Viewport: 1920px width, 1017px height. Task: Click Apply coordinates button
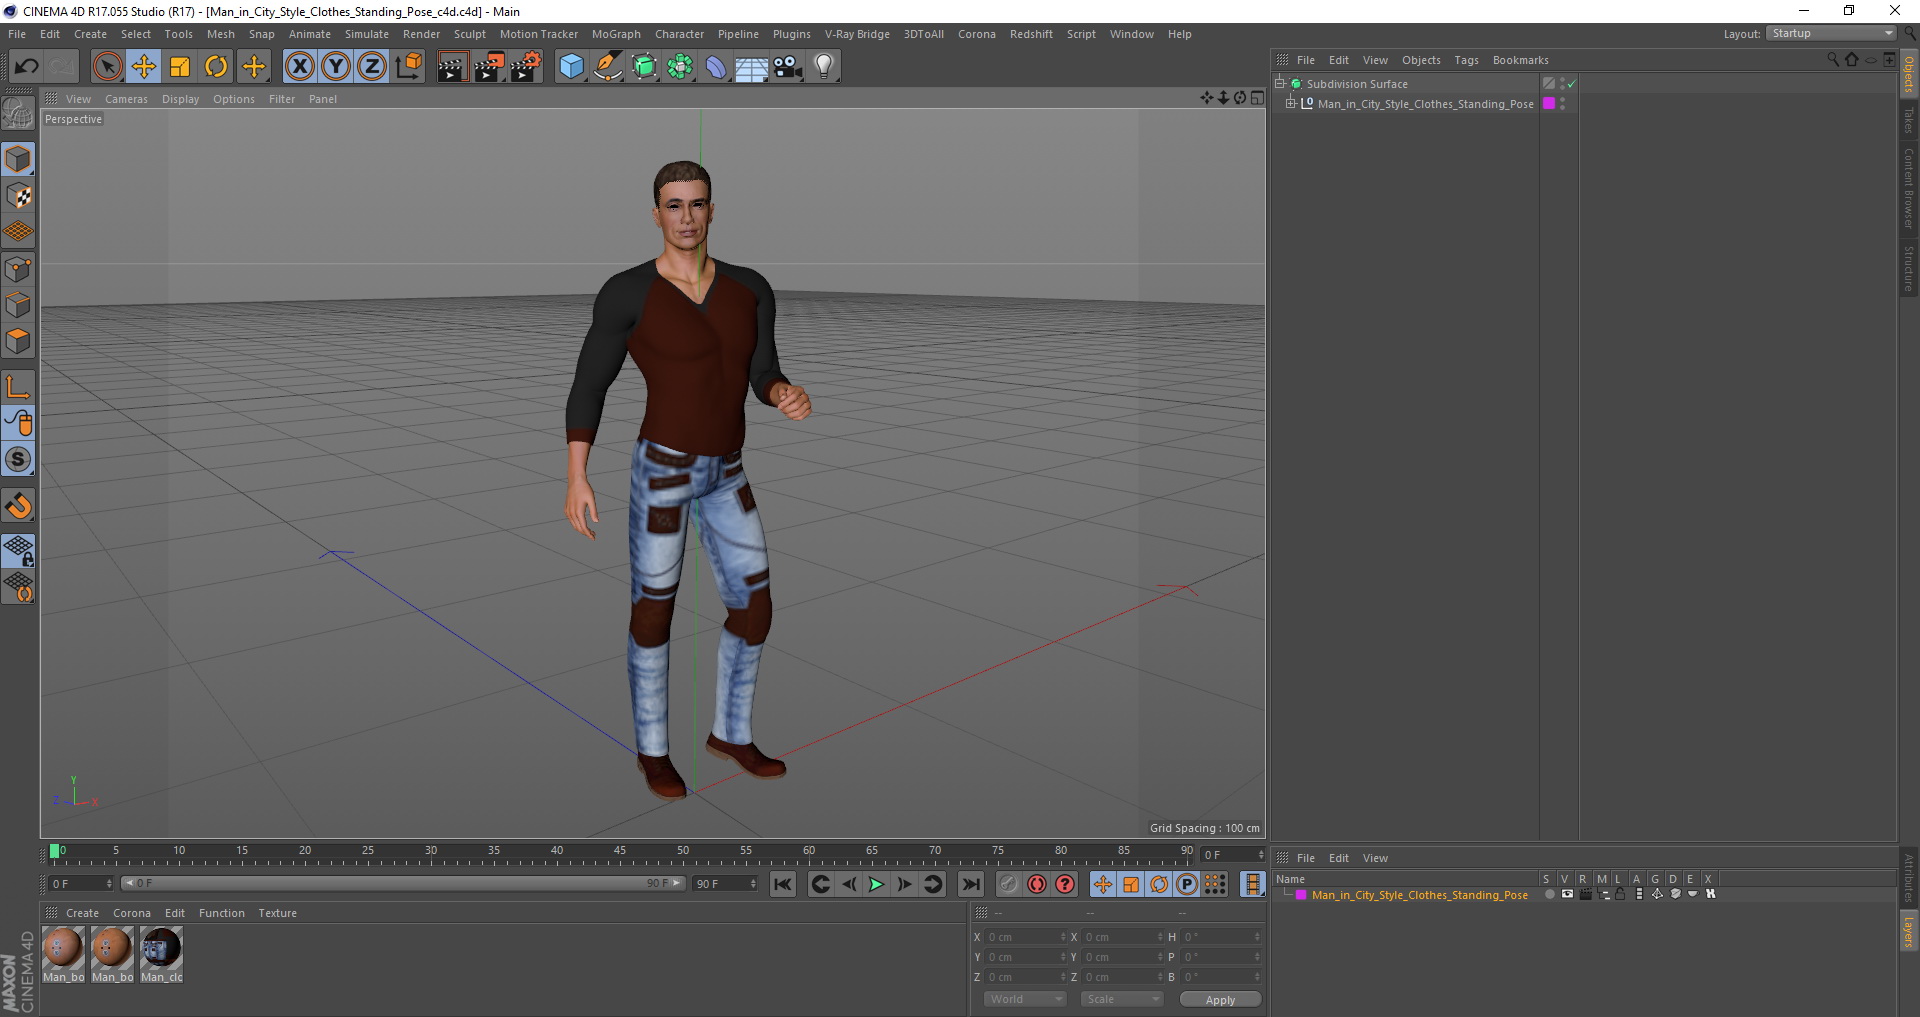pyautogui.click(x=1220, y=999)
